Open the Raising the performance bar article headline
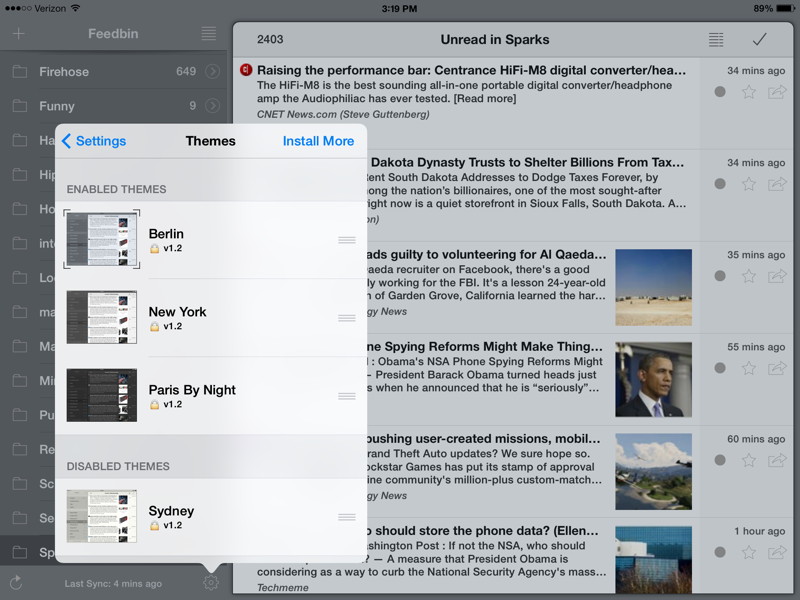Screen dimensions: 800x600 (x=471, y=70)
